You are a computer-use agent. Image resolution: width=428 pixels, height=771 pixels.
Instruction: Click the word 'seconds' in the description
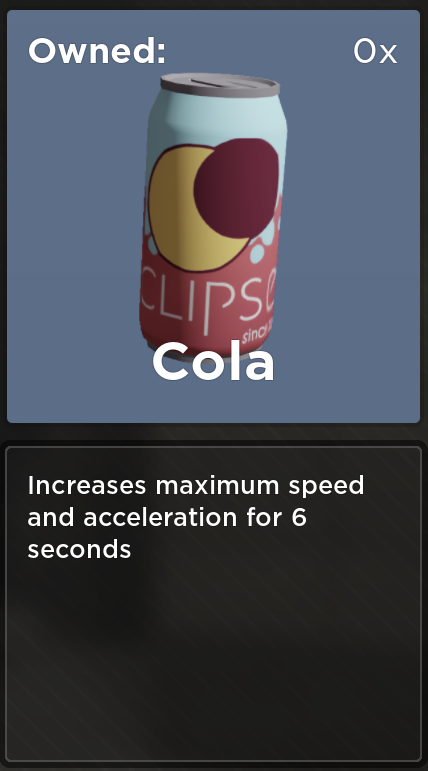pyautogui.click(x=79, y=549)
